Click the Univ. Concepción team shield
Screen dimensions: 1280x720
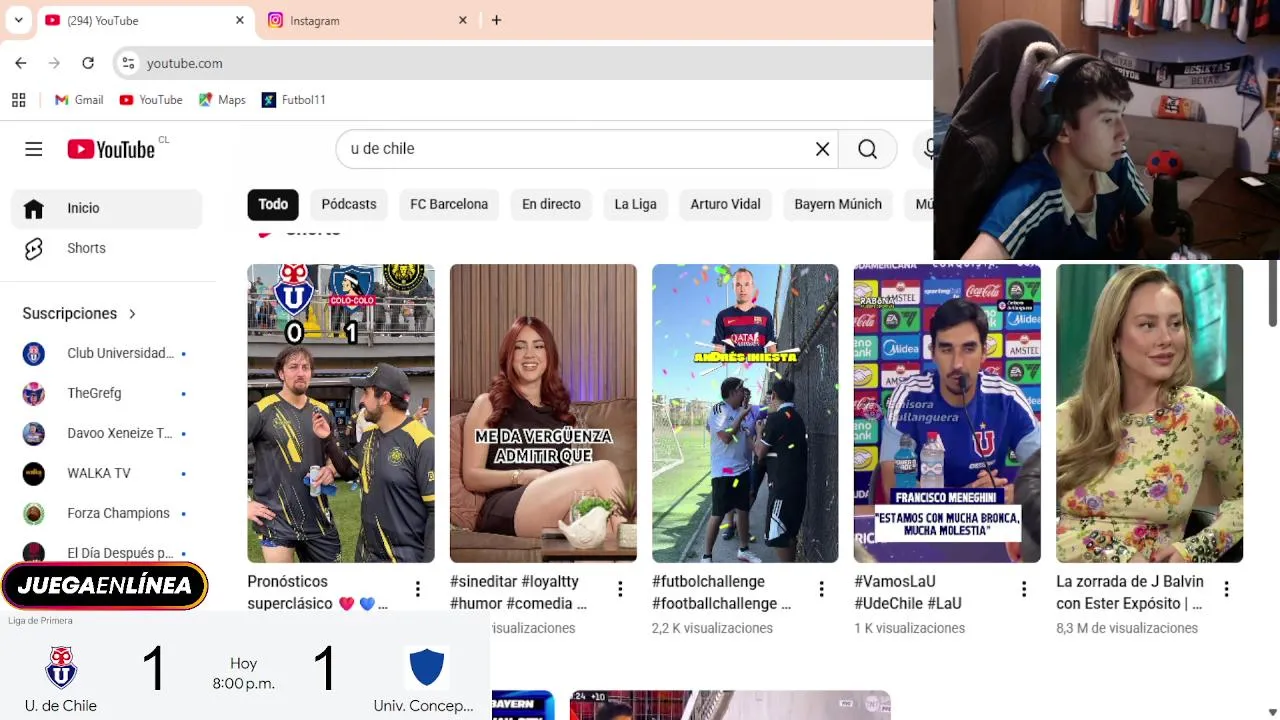click(x=426, y=667)
